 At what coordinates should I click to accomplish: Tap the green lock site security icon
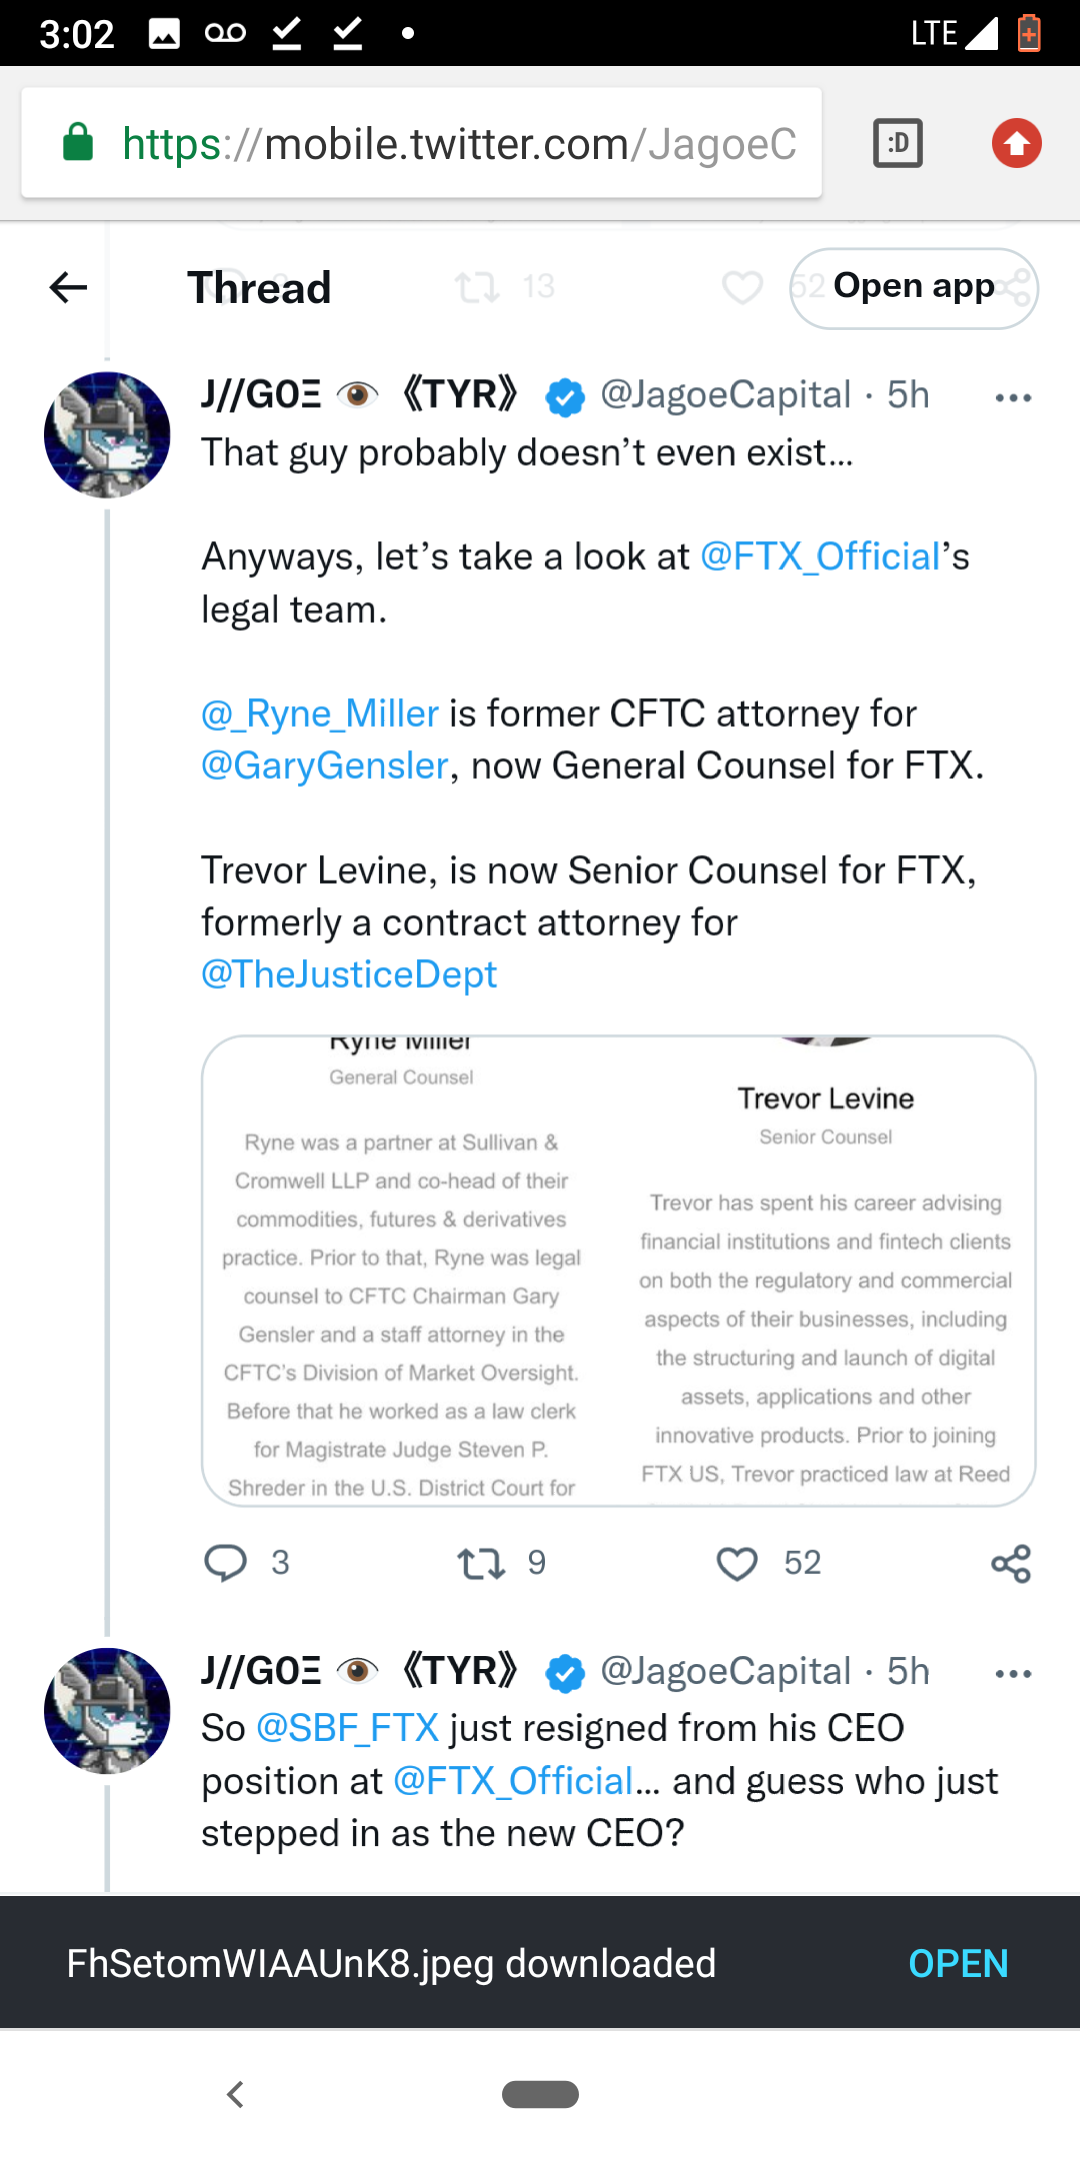(78, 143)
